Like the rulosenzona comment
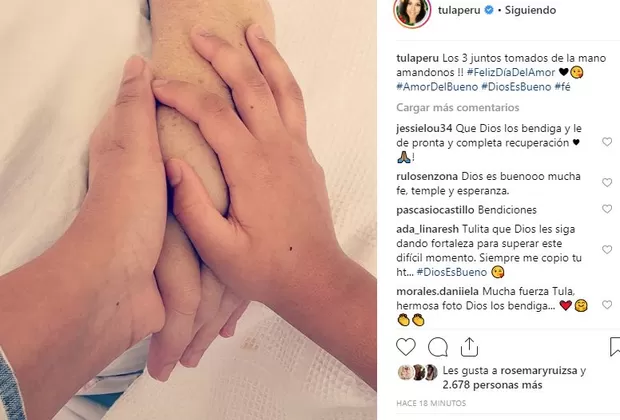The image size is (620, 420). point(607,182)
